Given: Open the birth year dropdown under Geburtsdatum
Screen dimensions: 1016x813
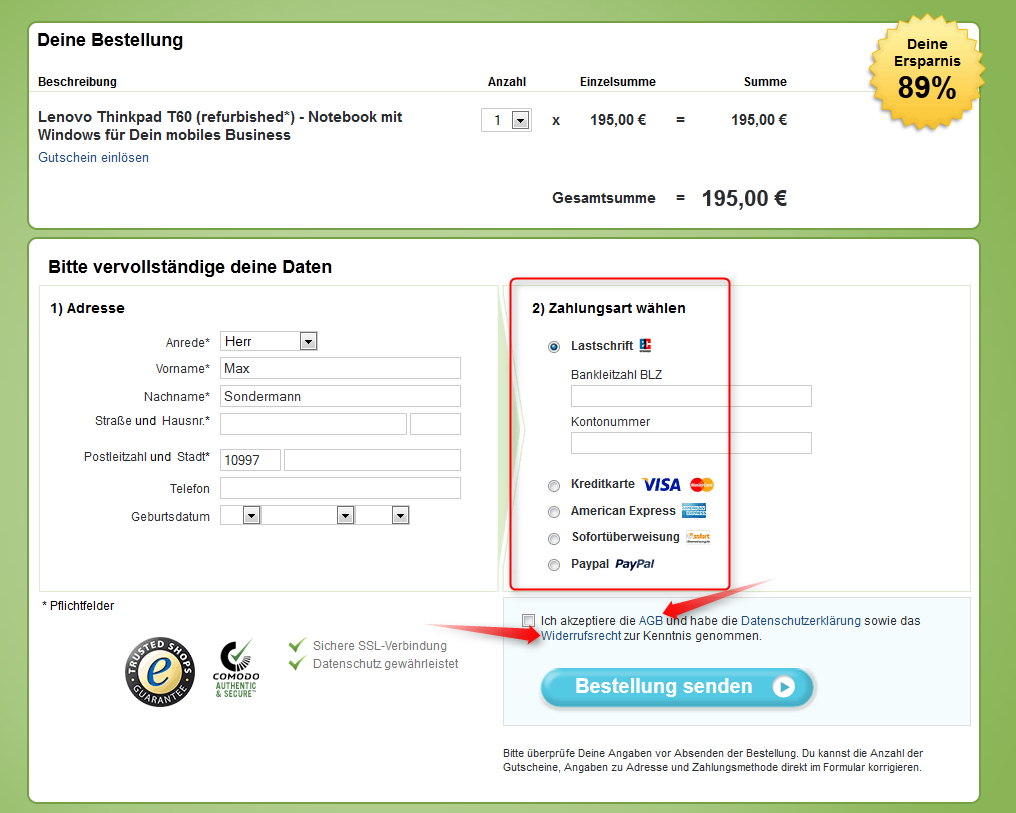Looking at the screenshot, I should coord(399,514).
